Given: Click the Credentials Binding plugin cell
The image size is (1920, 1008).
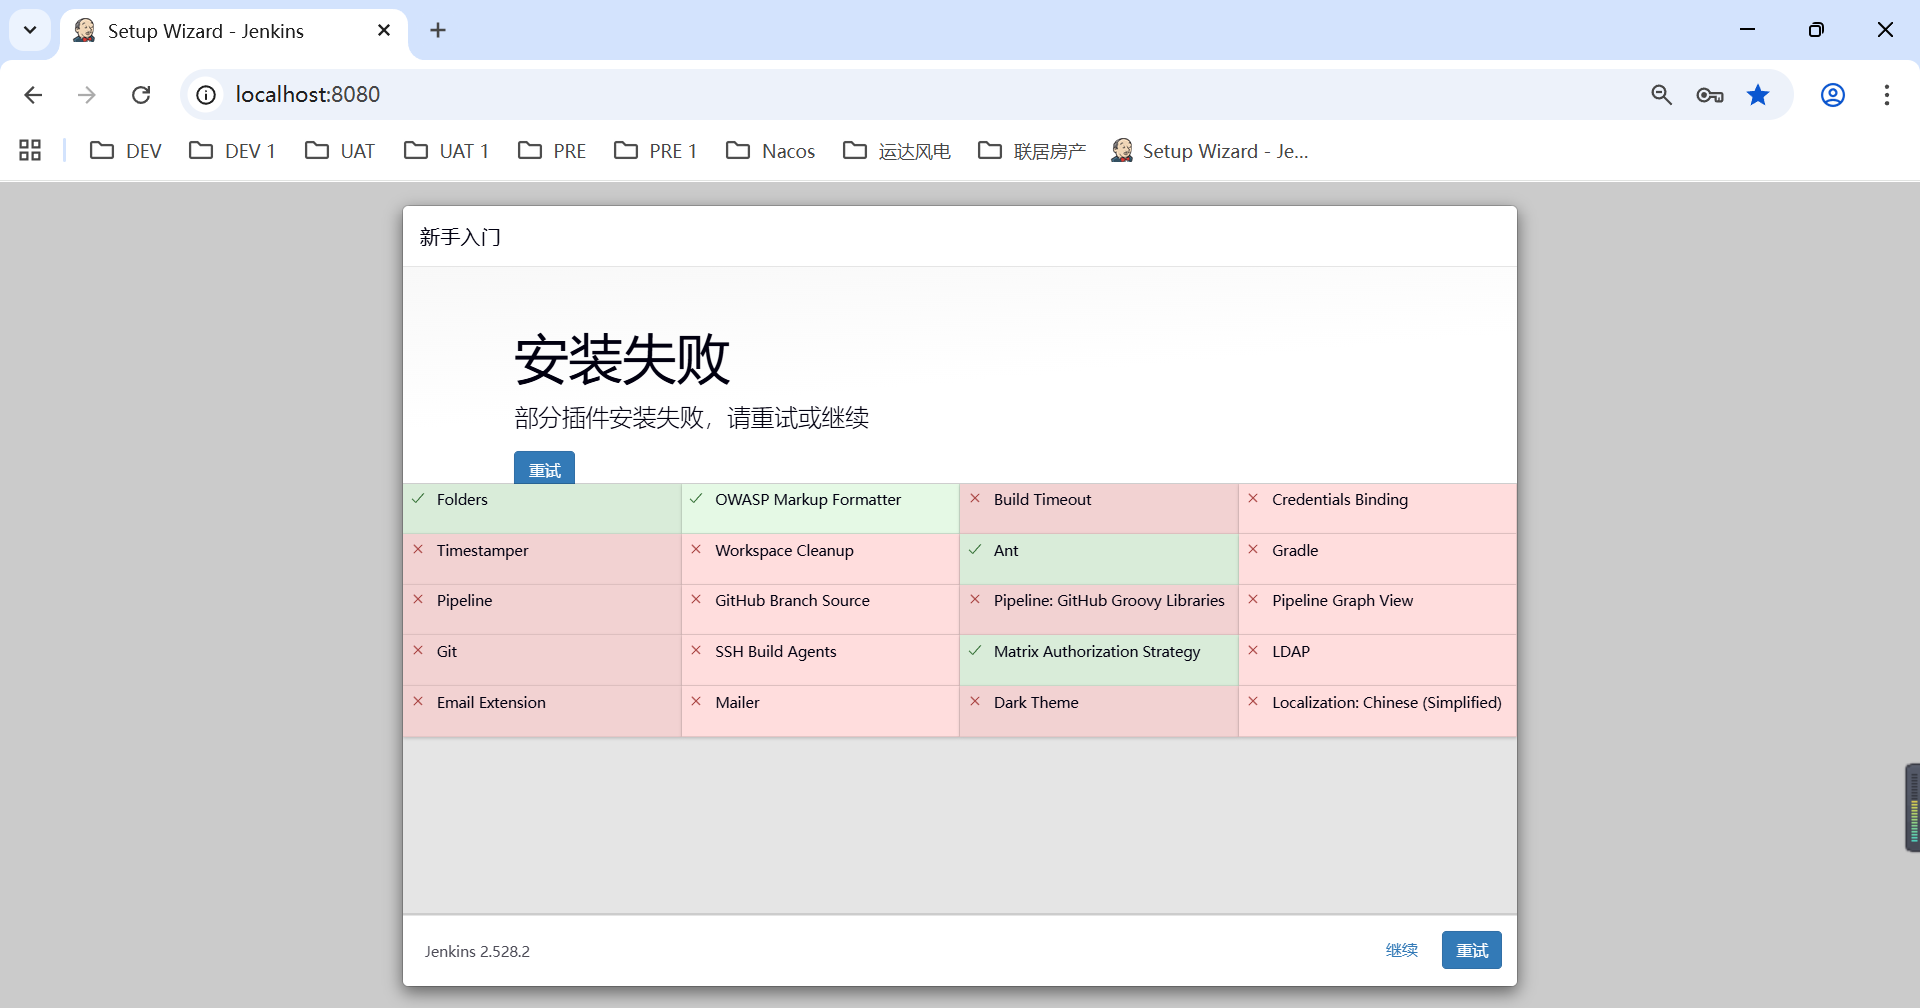Looking at the screenshot, I should (x=1377, y=508).
